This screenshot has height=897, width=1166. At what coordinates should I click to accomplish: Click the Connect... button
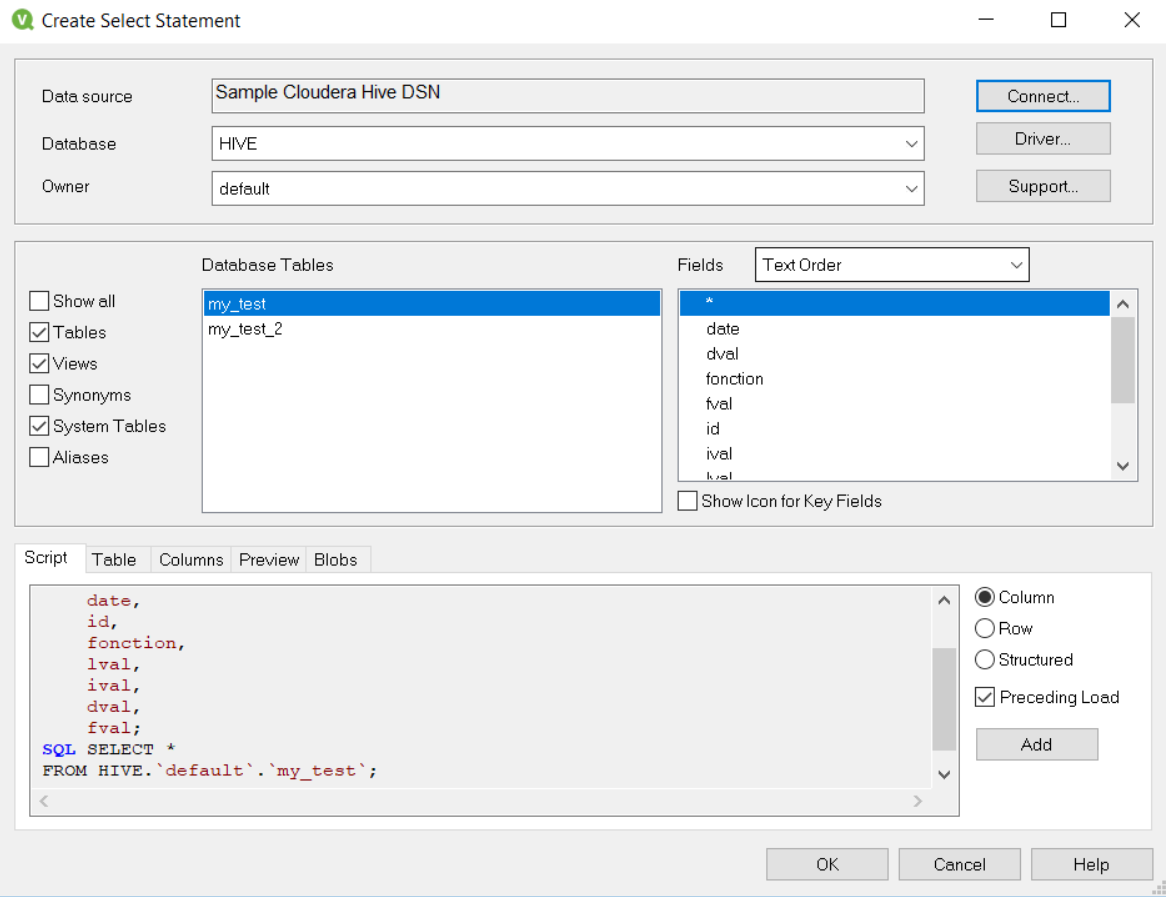pyautogui.click(x=1043, y=96)
